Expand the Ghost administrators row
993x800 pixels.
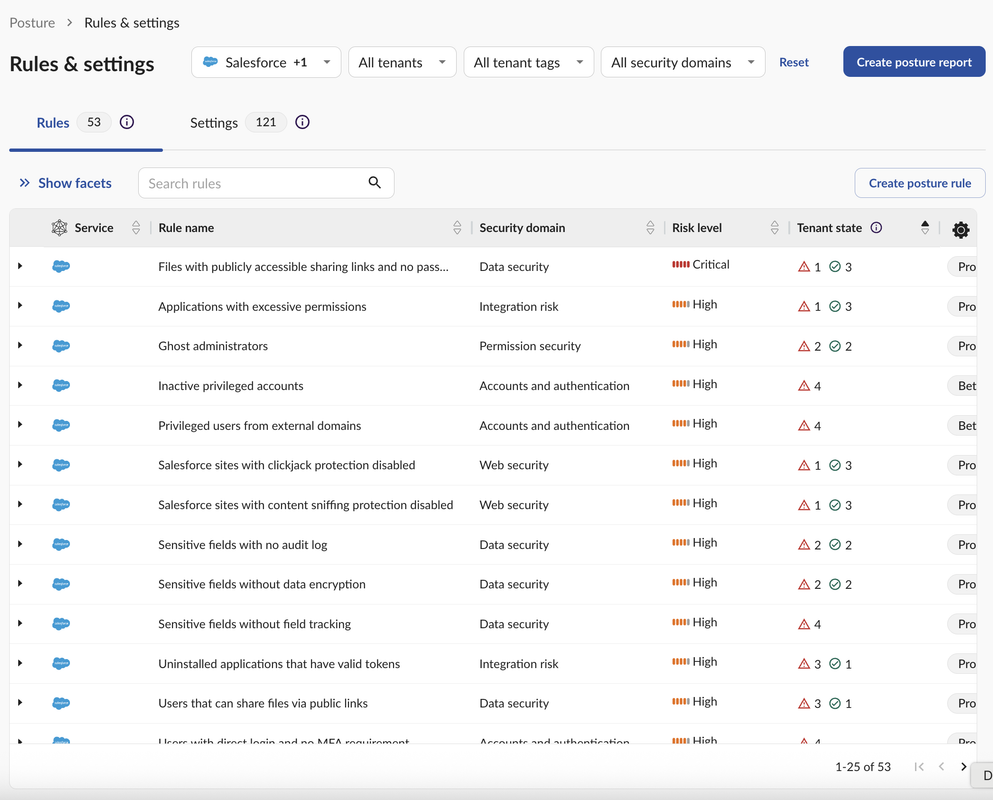click(x=20, y=346)
